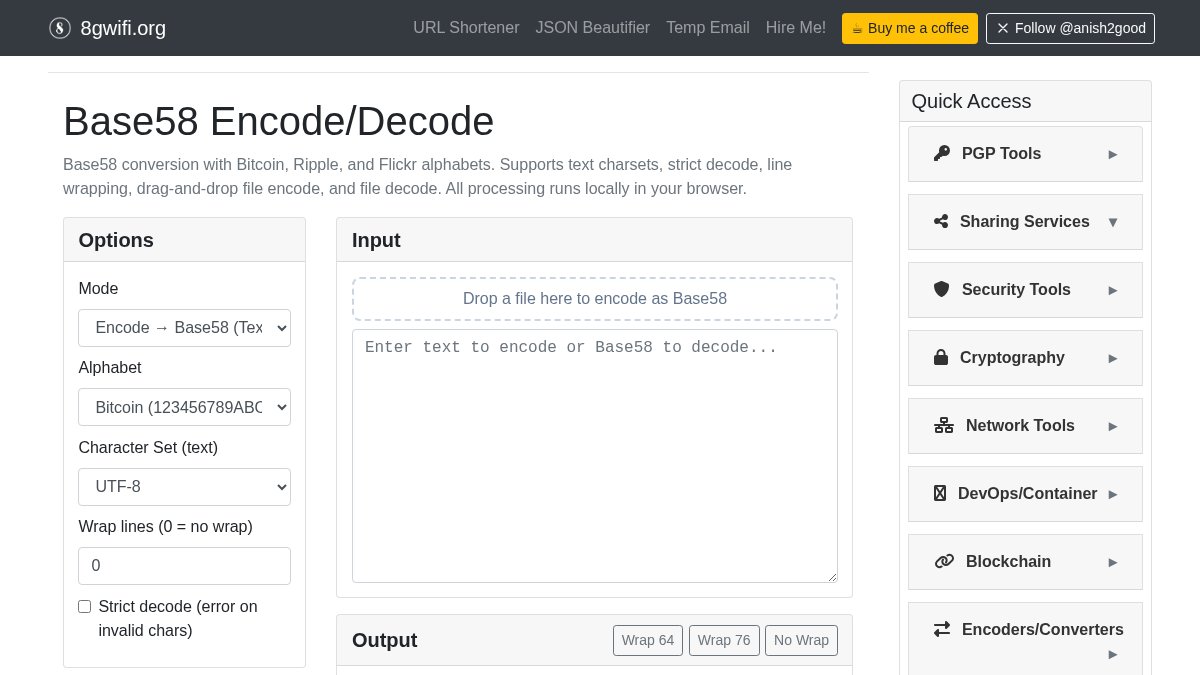Click the Security Tools shield icon

pos(941,289)
